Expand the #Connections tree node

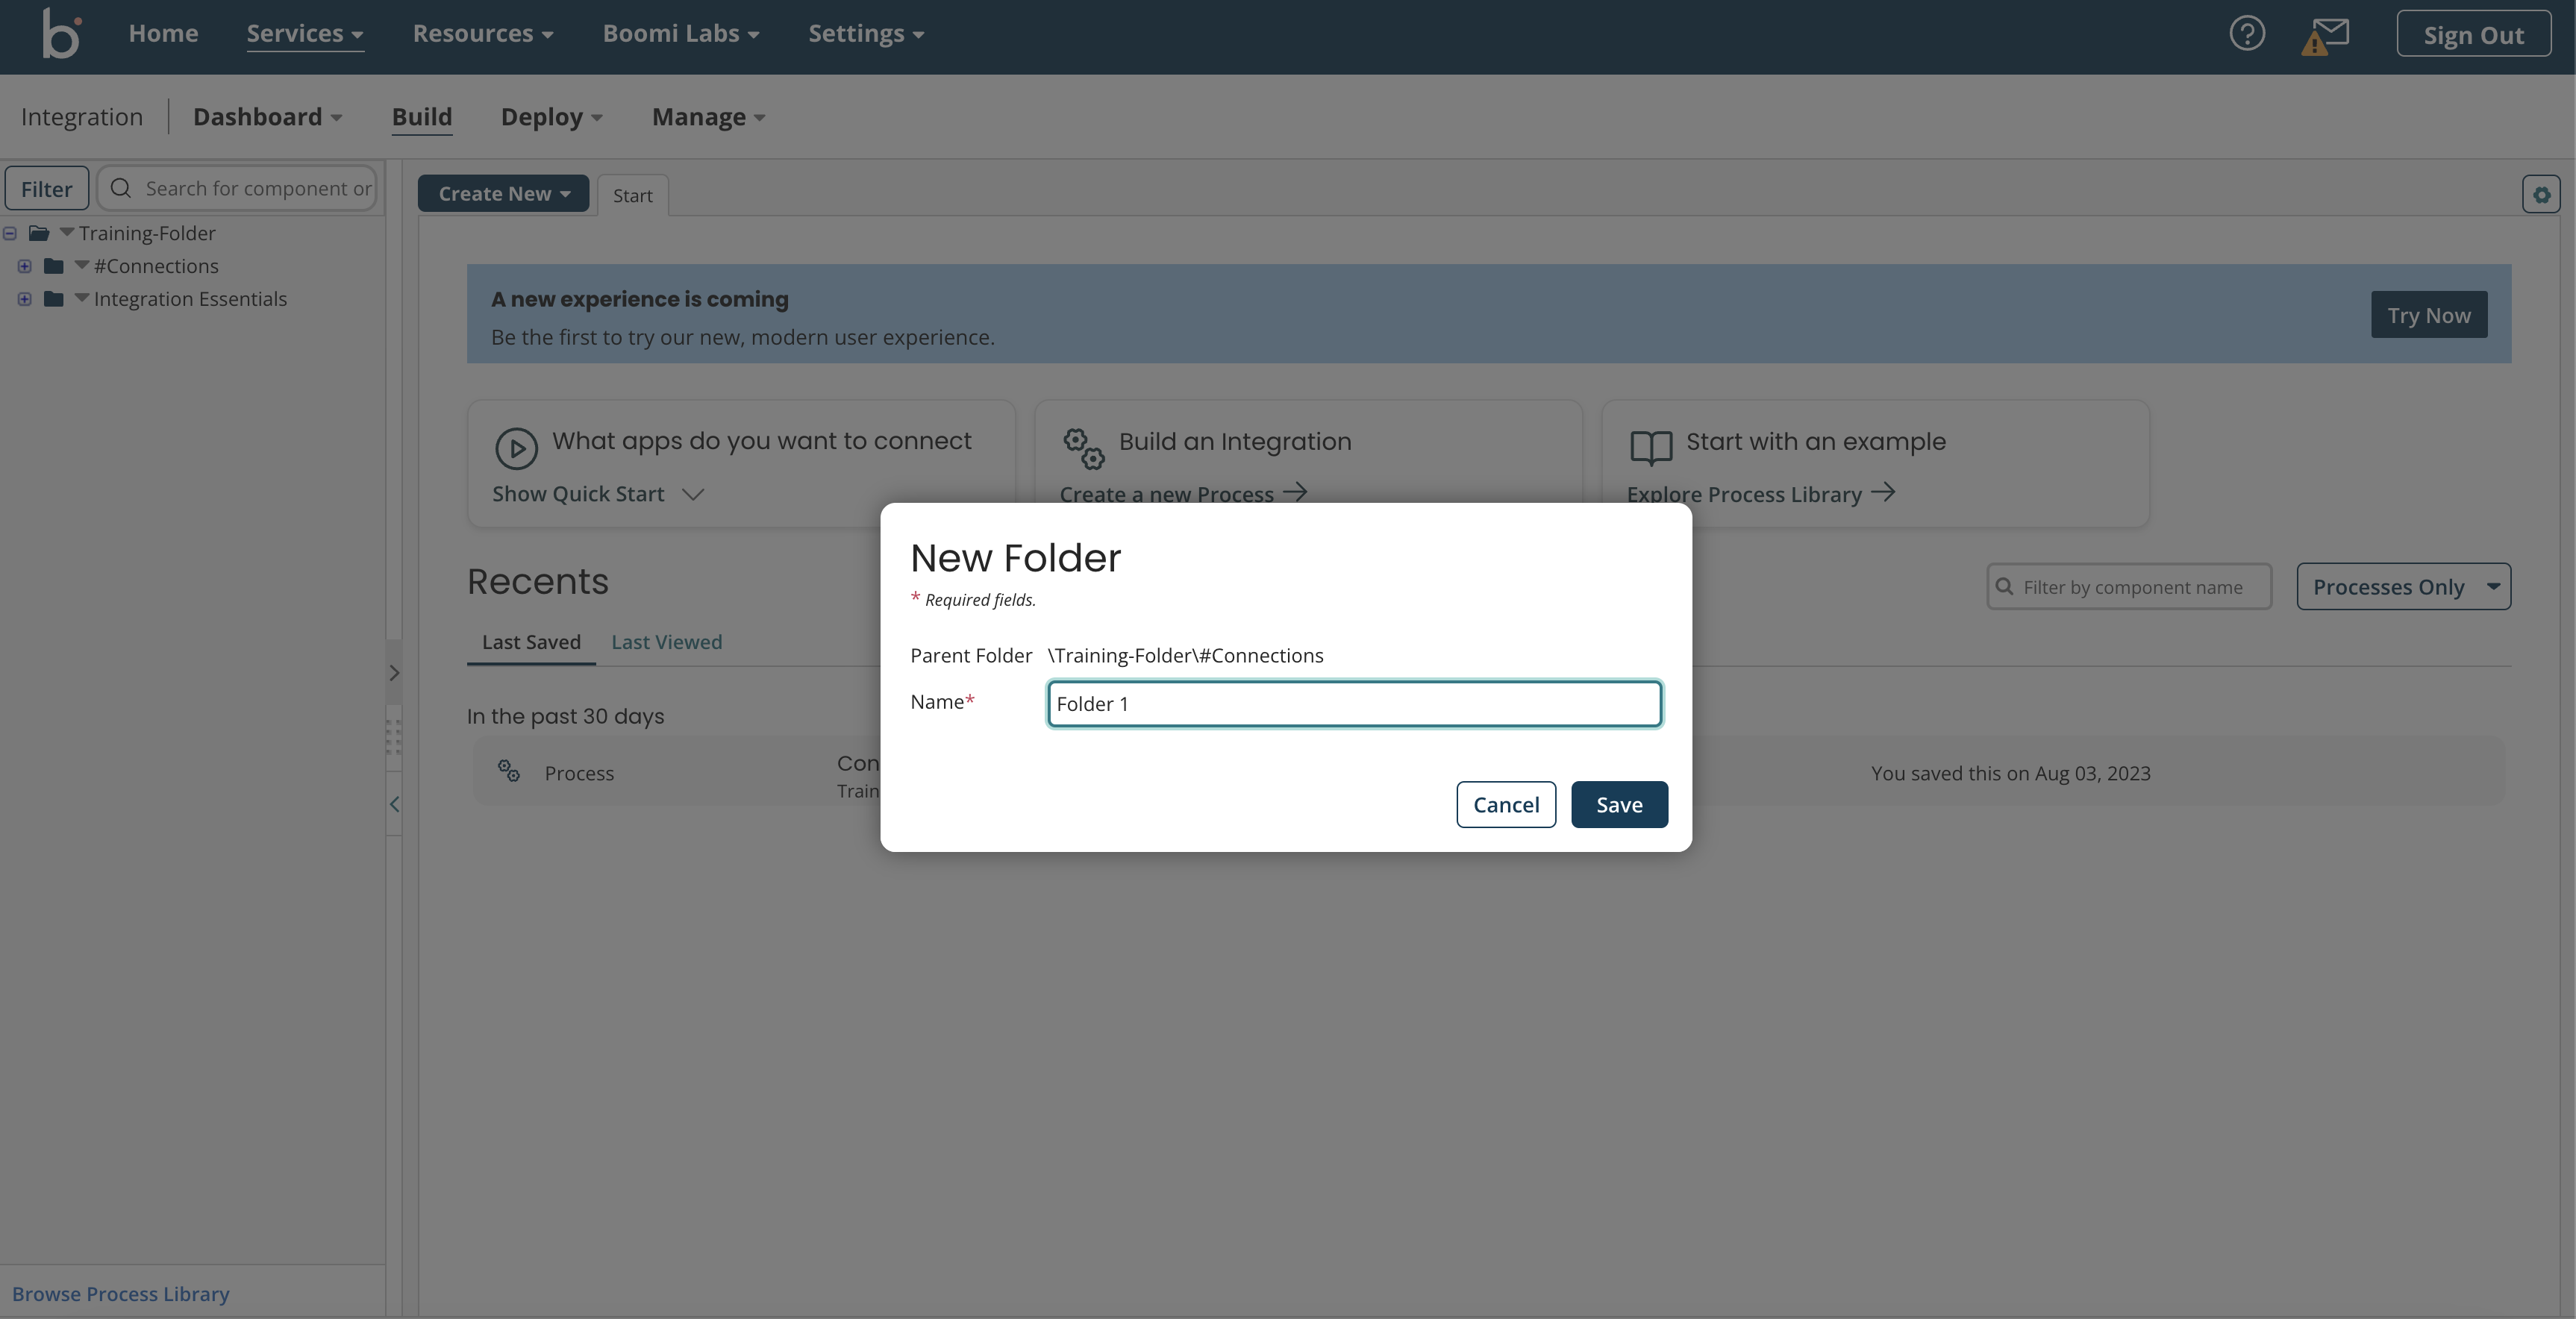pyautogui.click(x=24, y=265)
